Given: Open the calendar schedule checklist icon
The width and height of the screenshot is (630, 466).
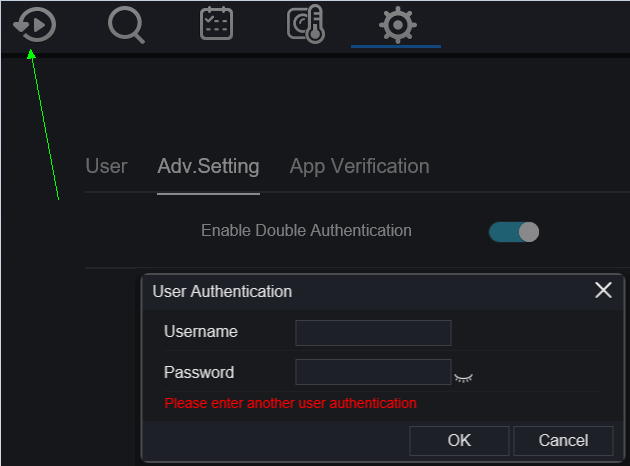Looking at the screenshot, I should tap(217, 24).
